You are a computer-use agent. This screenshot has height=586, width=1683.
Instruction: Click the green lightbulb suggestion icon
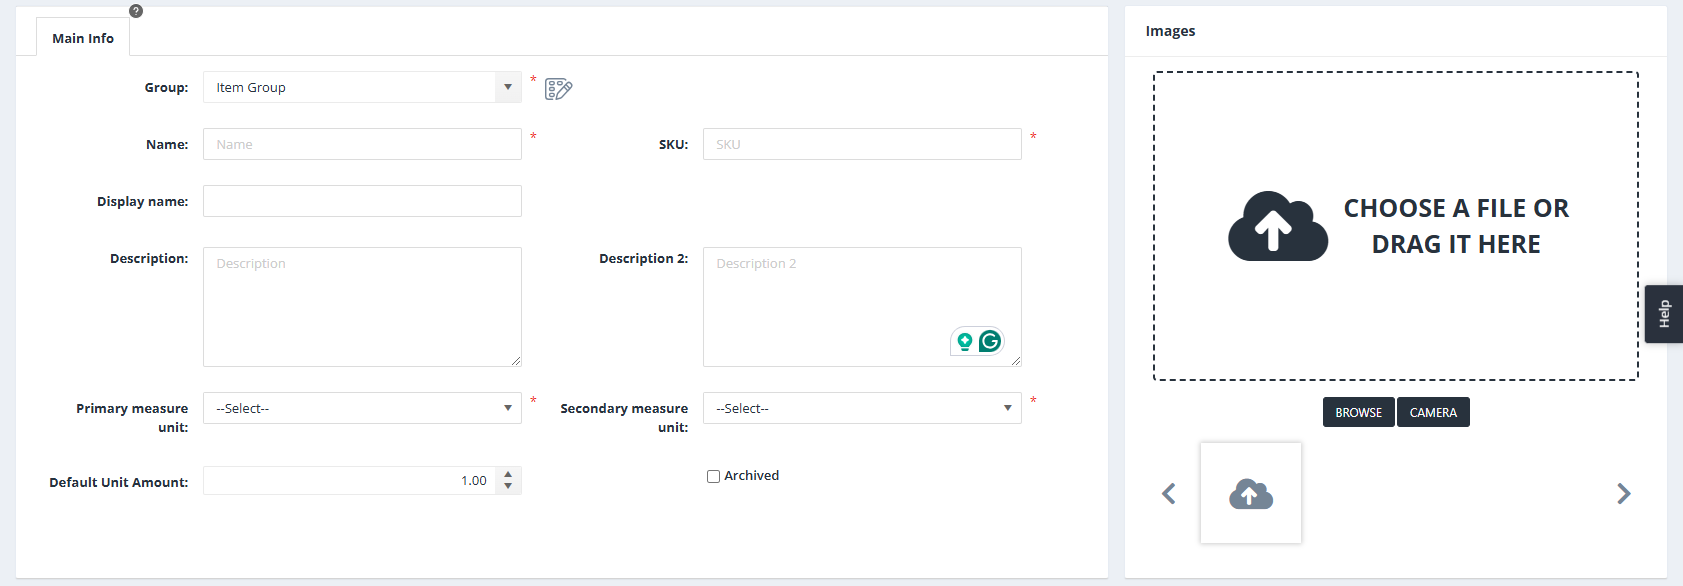[x=965, y=342]
